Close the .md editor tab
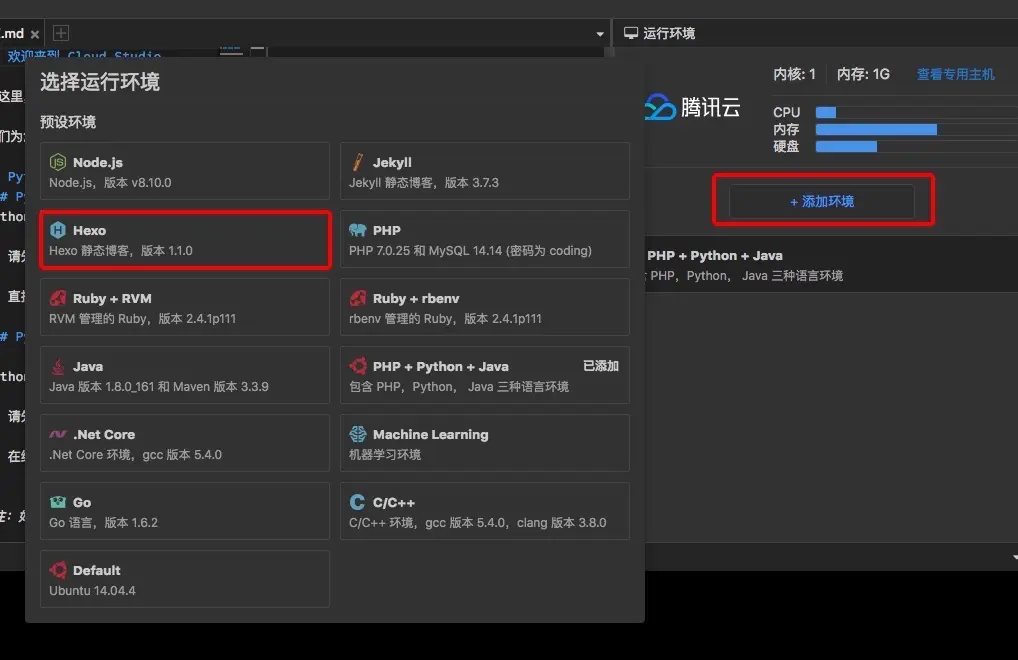This screenshot has width=1018, height=660. (x=35, y=34)
